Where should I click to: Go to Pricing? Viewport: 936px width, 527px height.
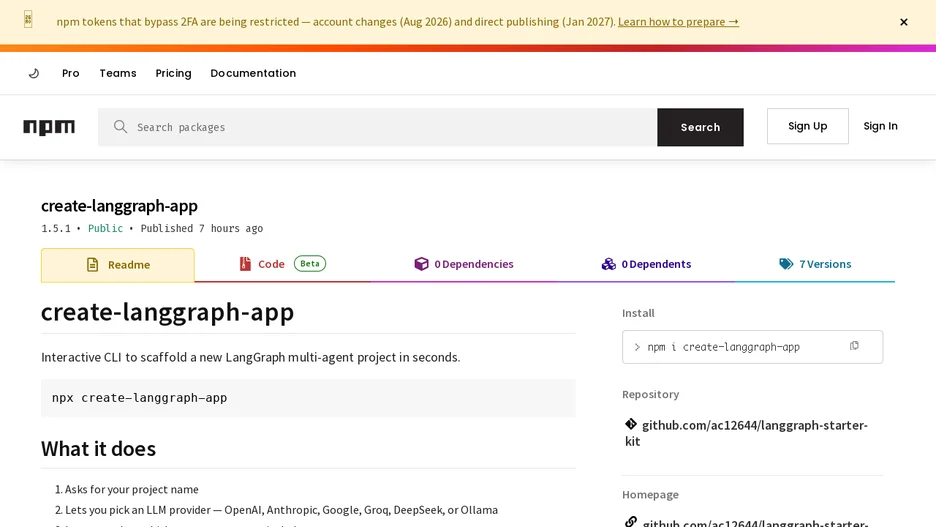173,73
